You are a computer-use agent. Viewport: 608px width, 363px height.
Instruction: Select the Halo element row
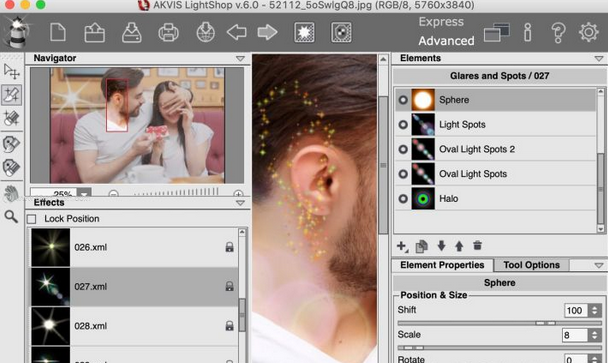[x=495, y=199]
